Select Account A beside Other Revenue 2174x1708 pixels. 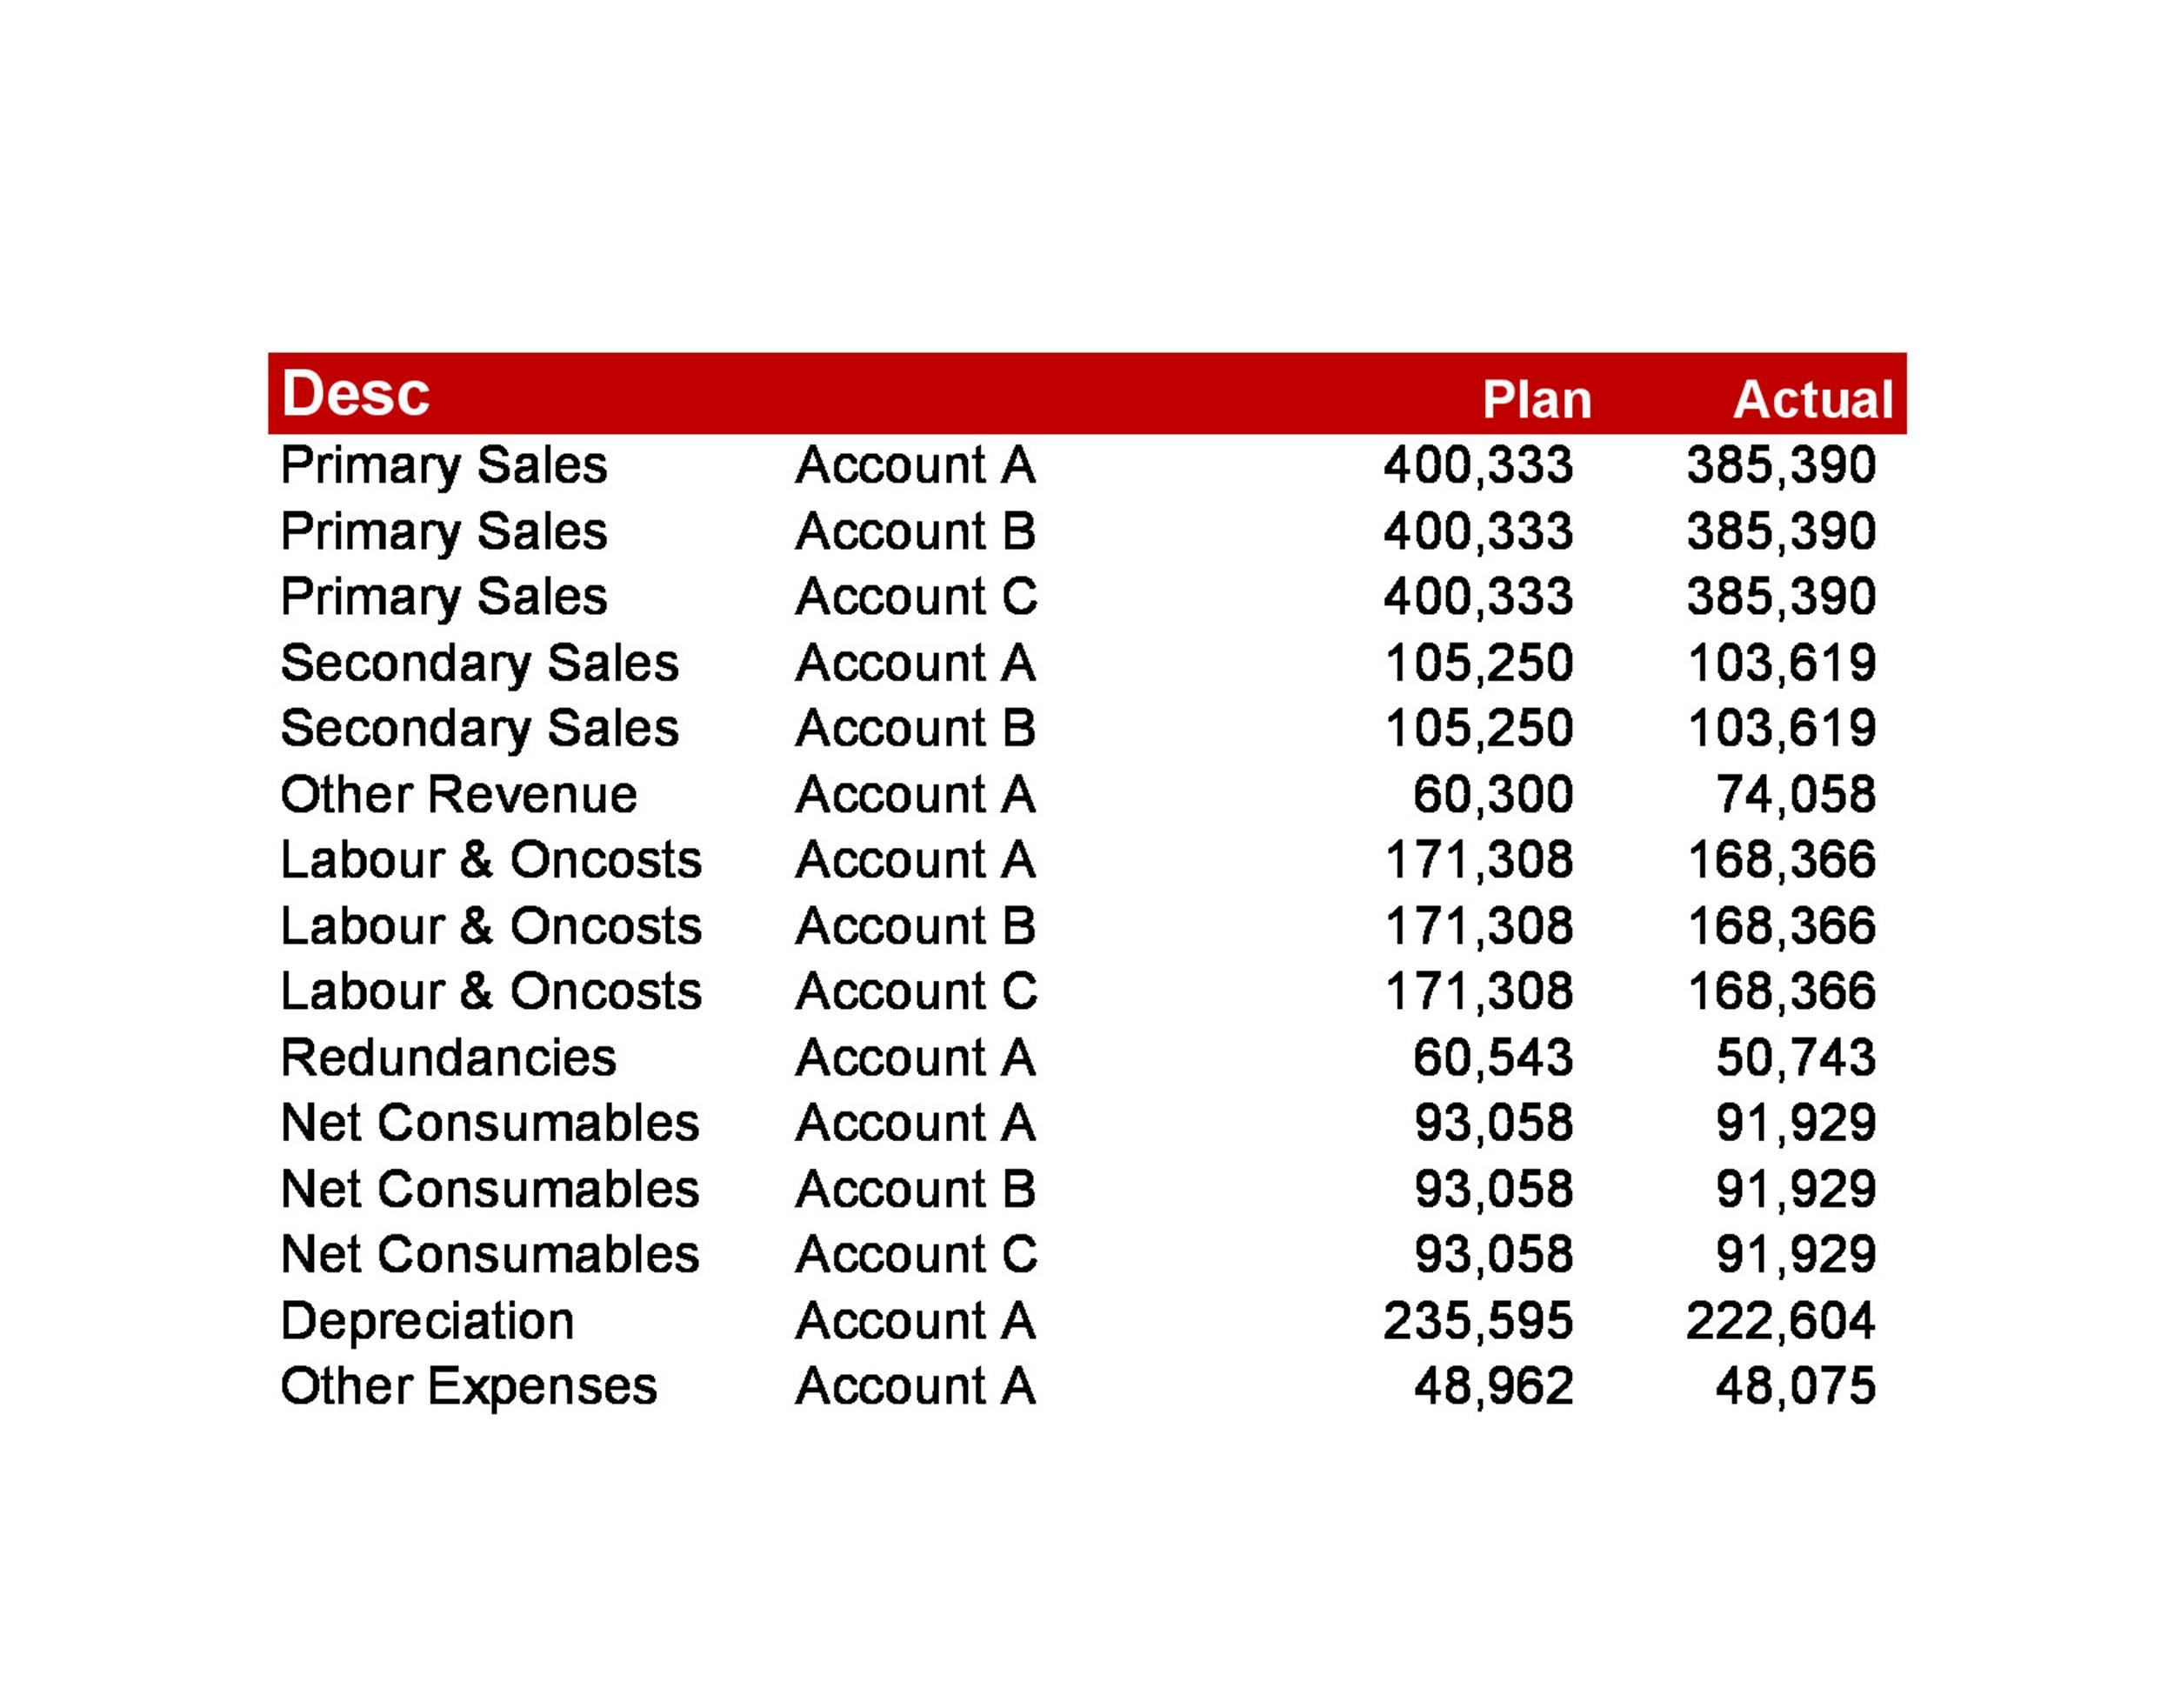(915, 795)
